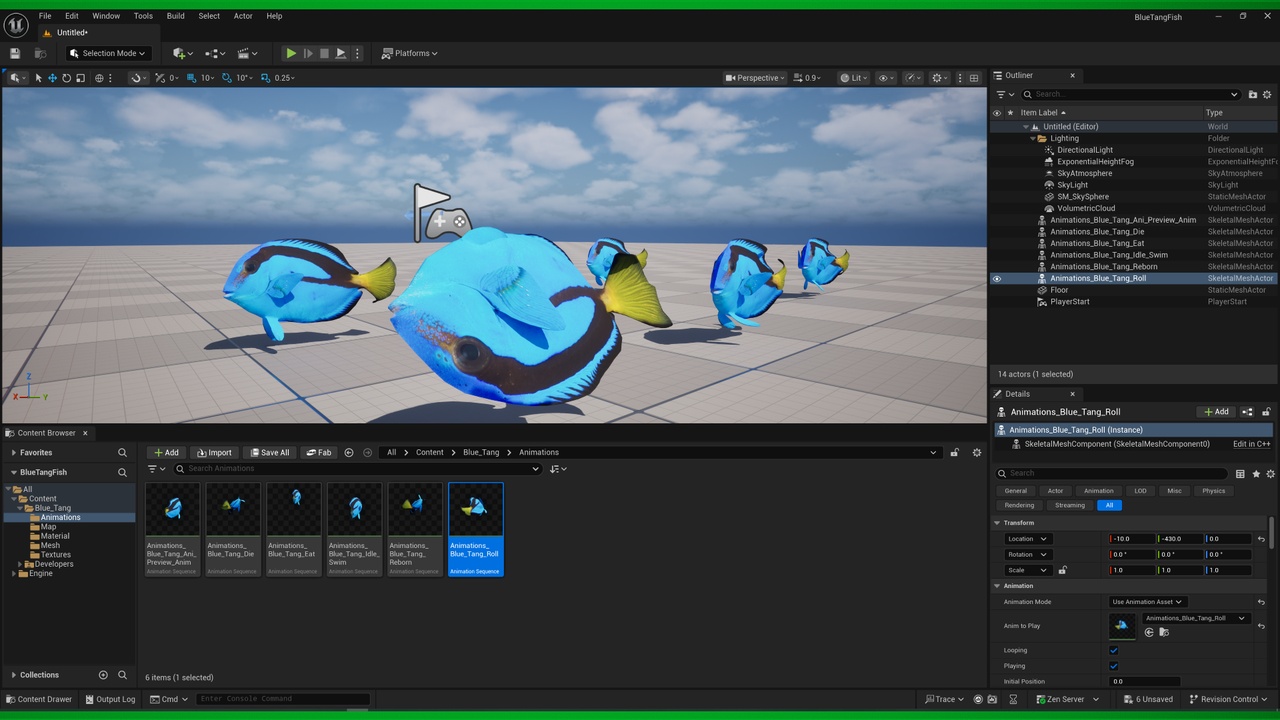Viewport: 1280px width, 720px height.
Task: Open the Output Log panel
Action: 110,699
